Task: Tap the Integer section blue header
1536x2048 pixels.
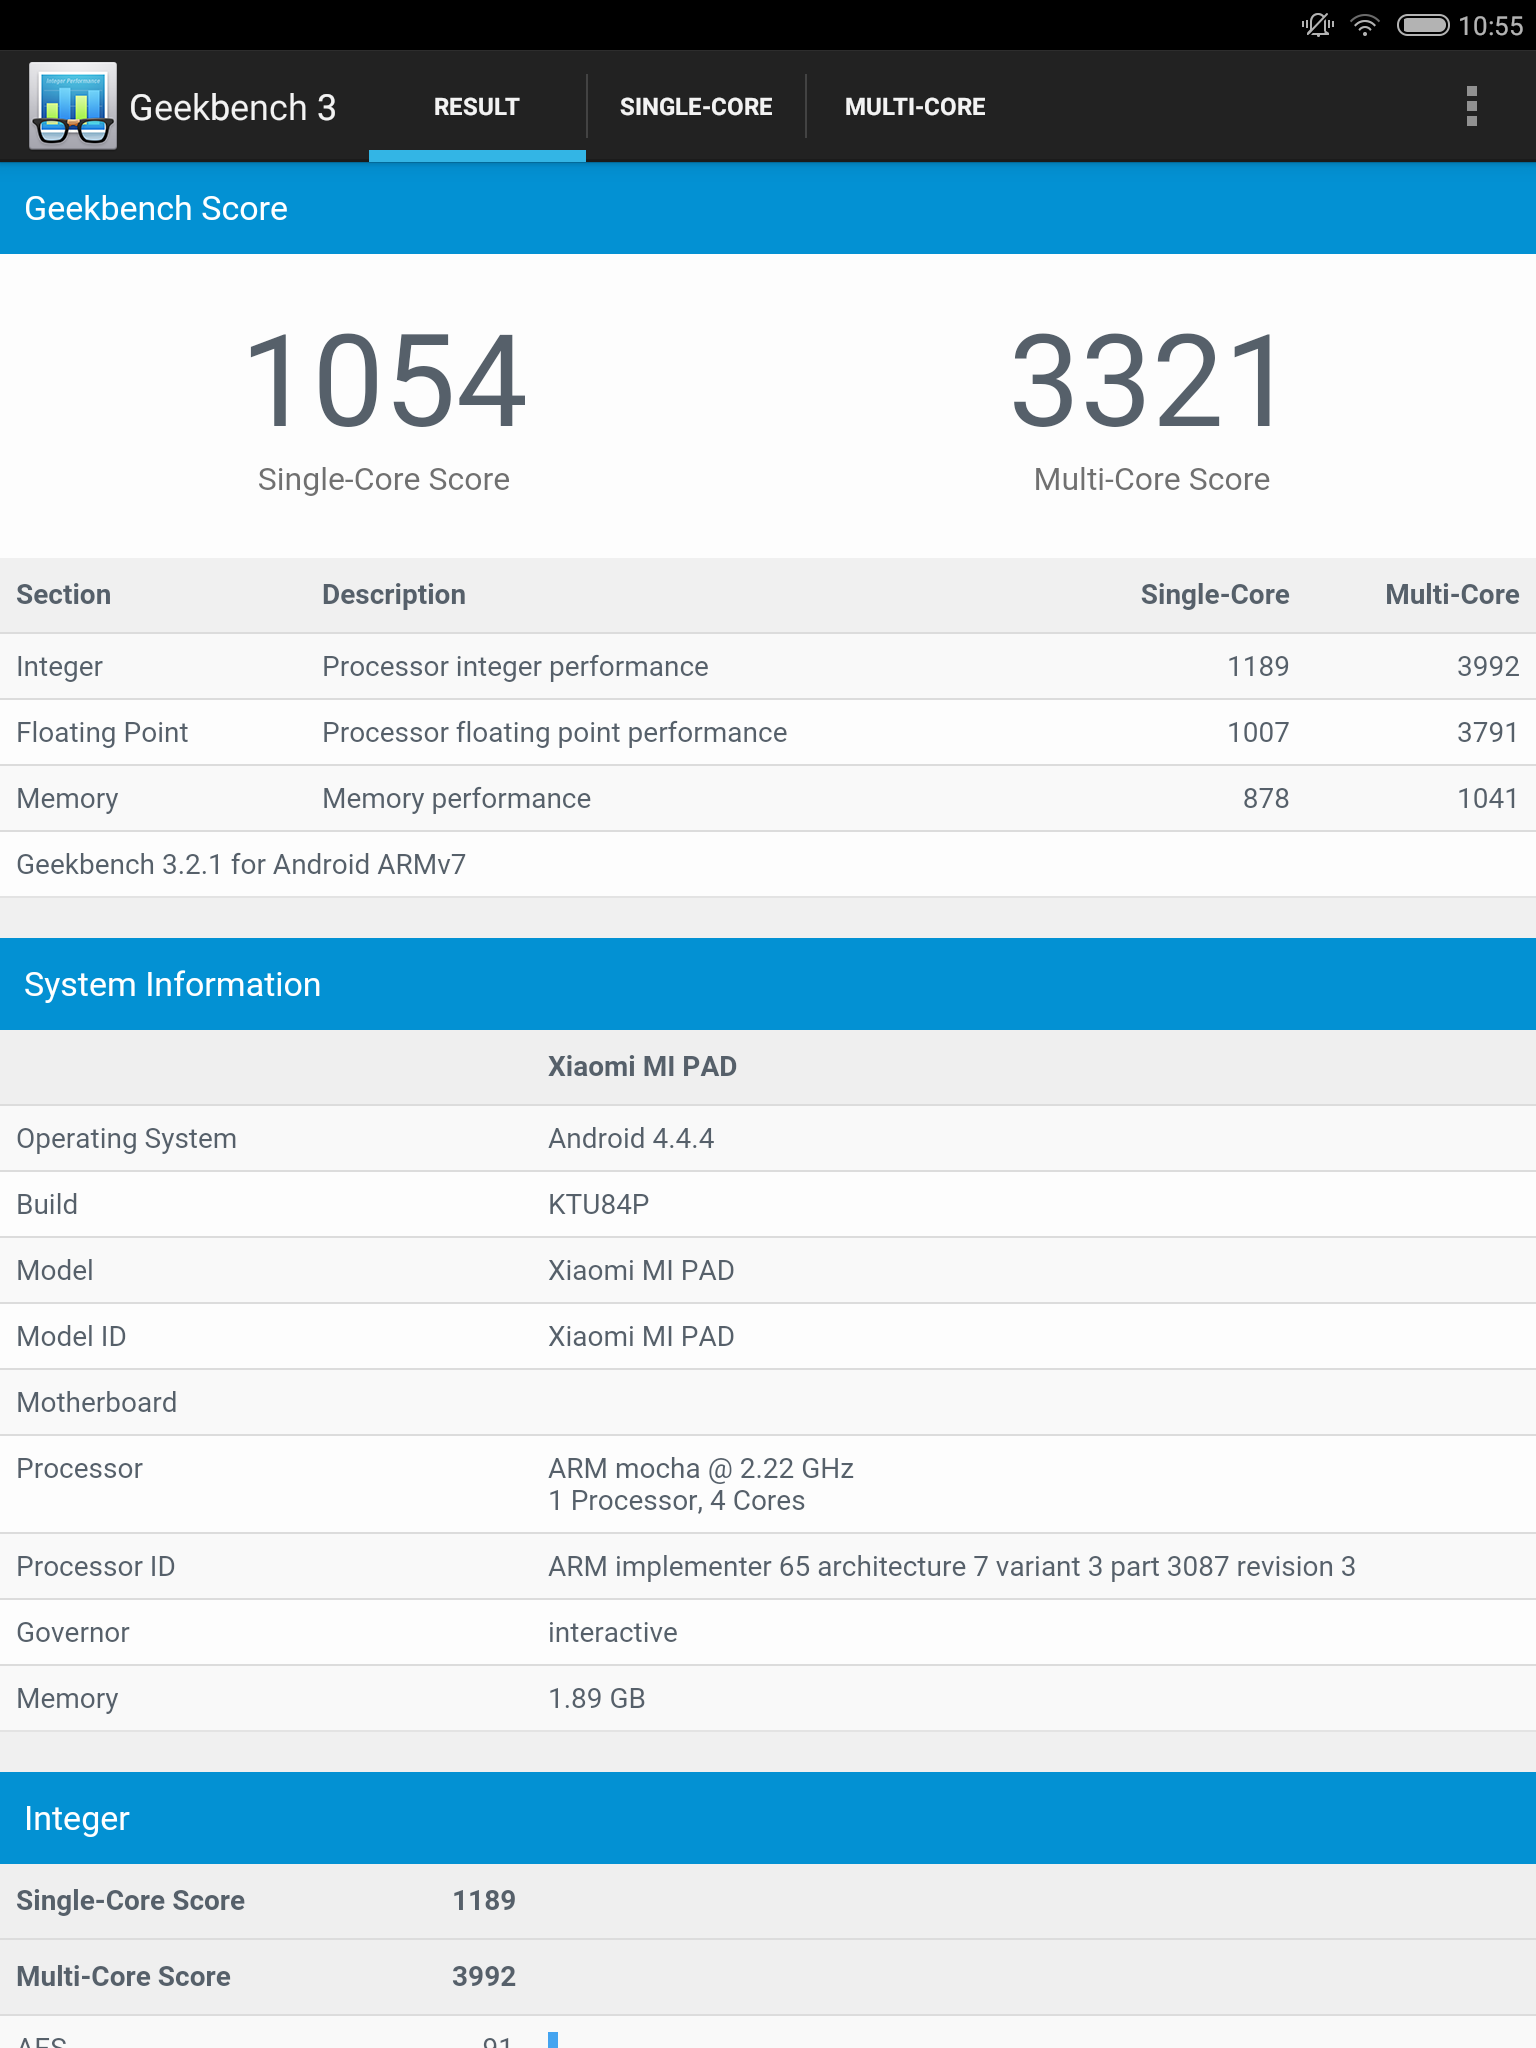Action: click(x=768, y=1818)
